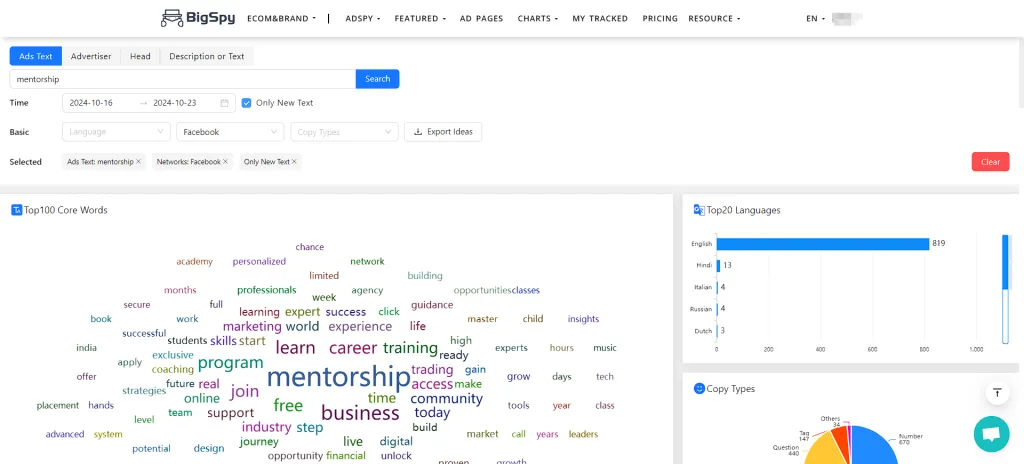This screenshot has height=464, width=1024.
Task: Click the red Clear button
Action: [990, 162]
